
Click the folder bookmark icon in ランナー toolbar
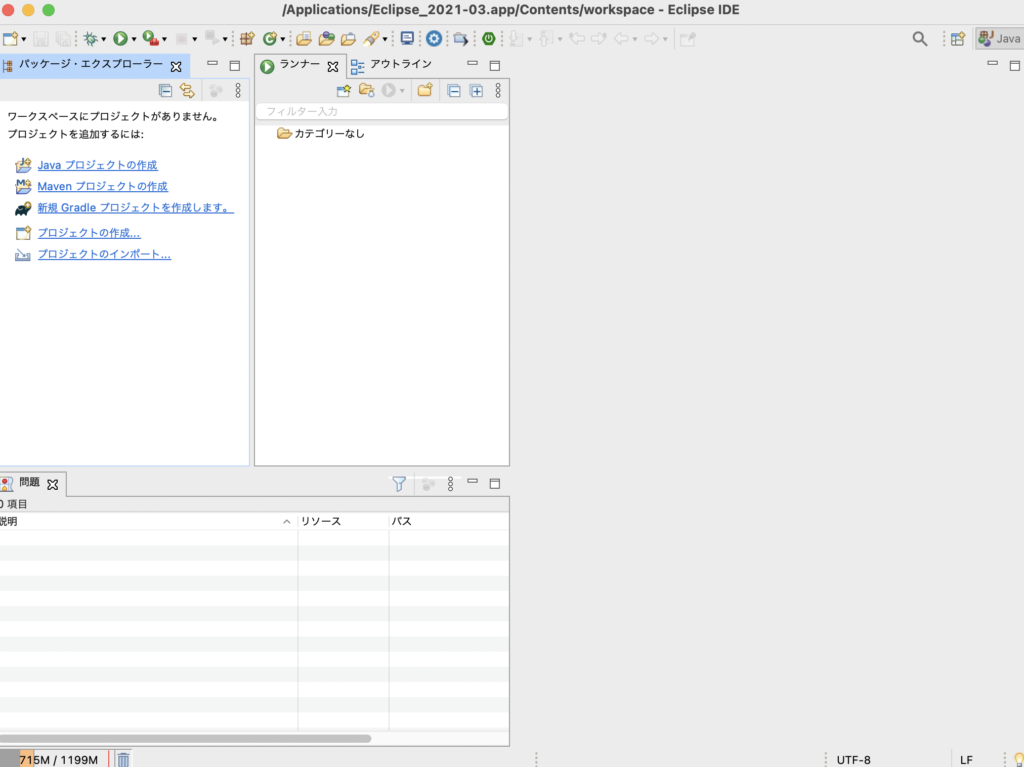[366, 90]
